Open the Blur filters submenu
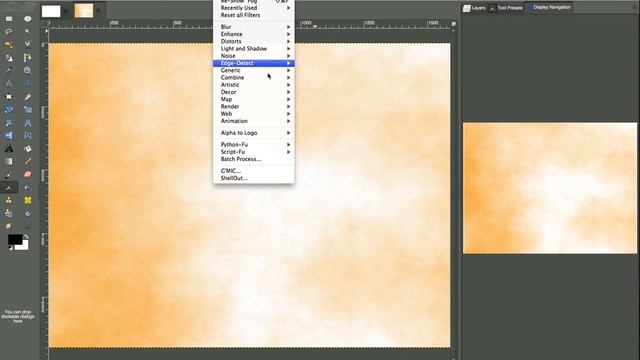The width and height of the screenshot is (640, 360). pos(253,27)
